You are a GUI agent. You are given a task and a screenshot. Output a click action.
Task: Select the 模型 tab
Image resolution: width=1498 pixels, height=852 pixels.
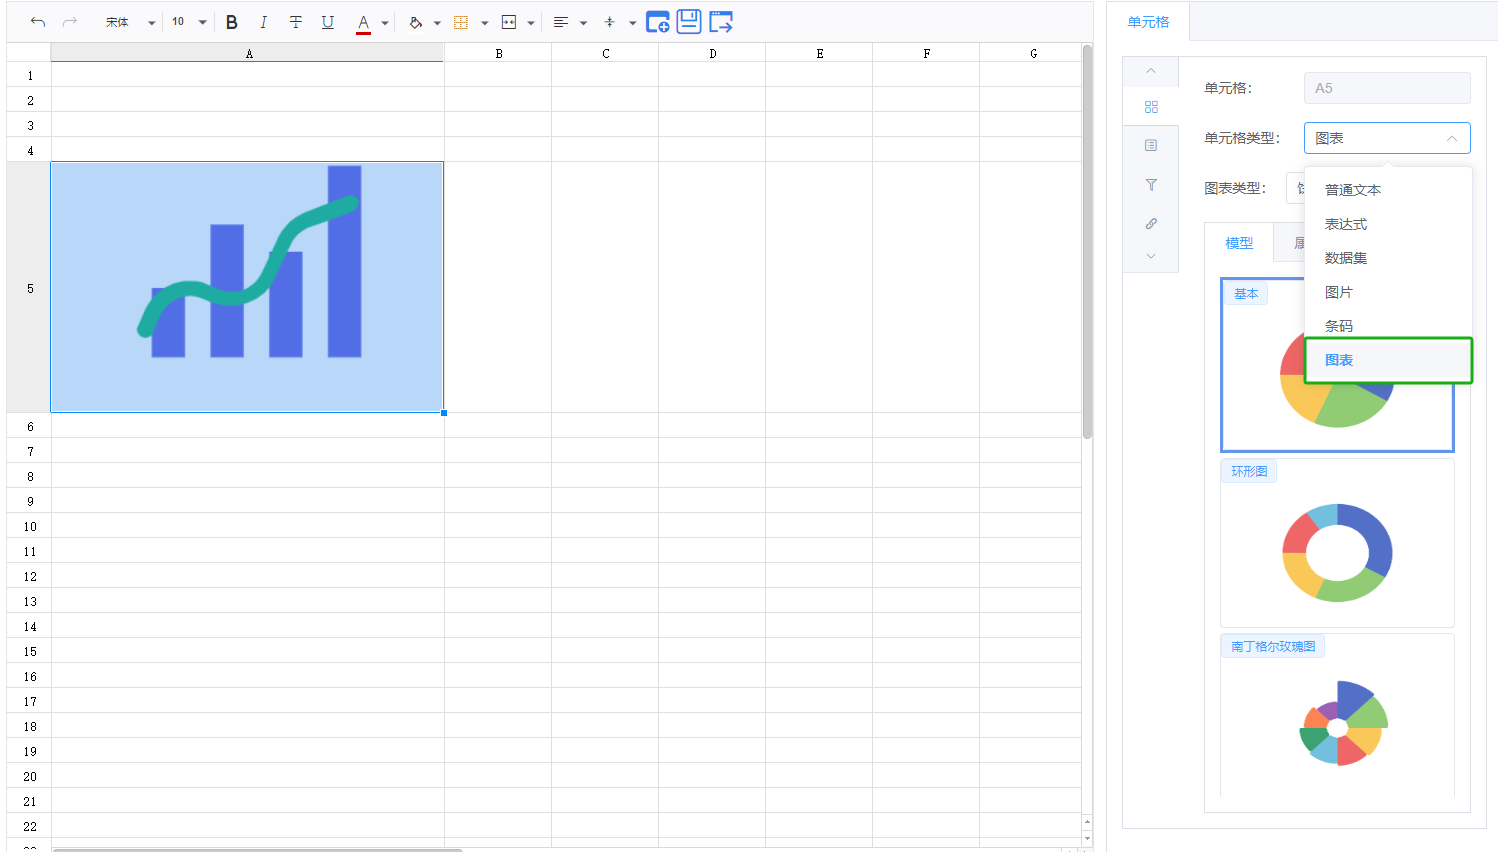(1239, 243)
